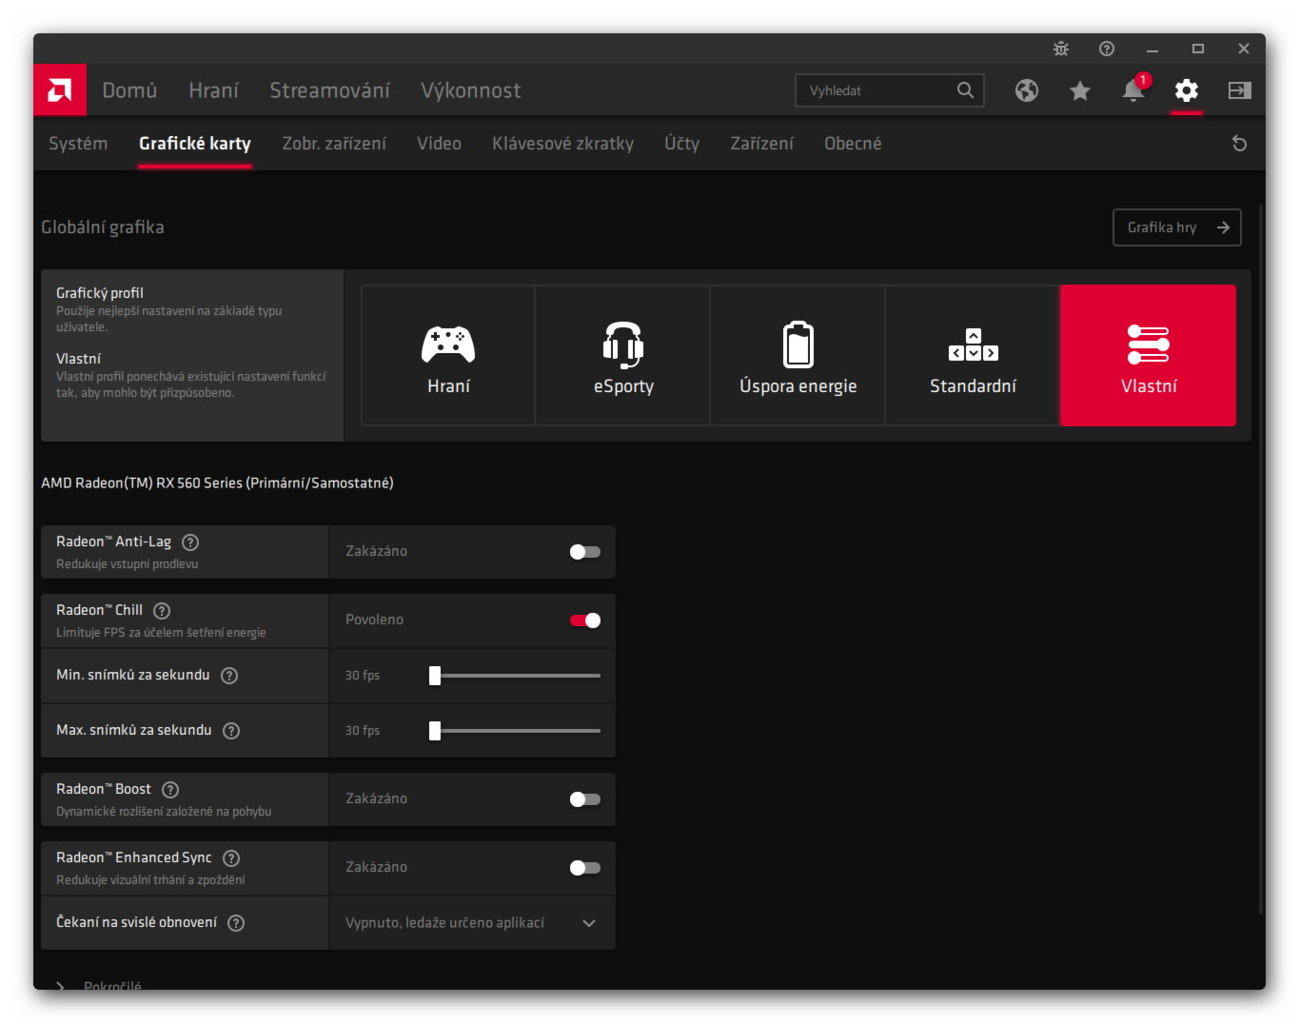The image size is (1300, 1024).
Task: Toggle the sidebar panel icon
Action: coord(1239,90)
